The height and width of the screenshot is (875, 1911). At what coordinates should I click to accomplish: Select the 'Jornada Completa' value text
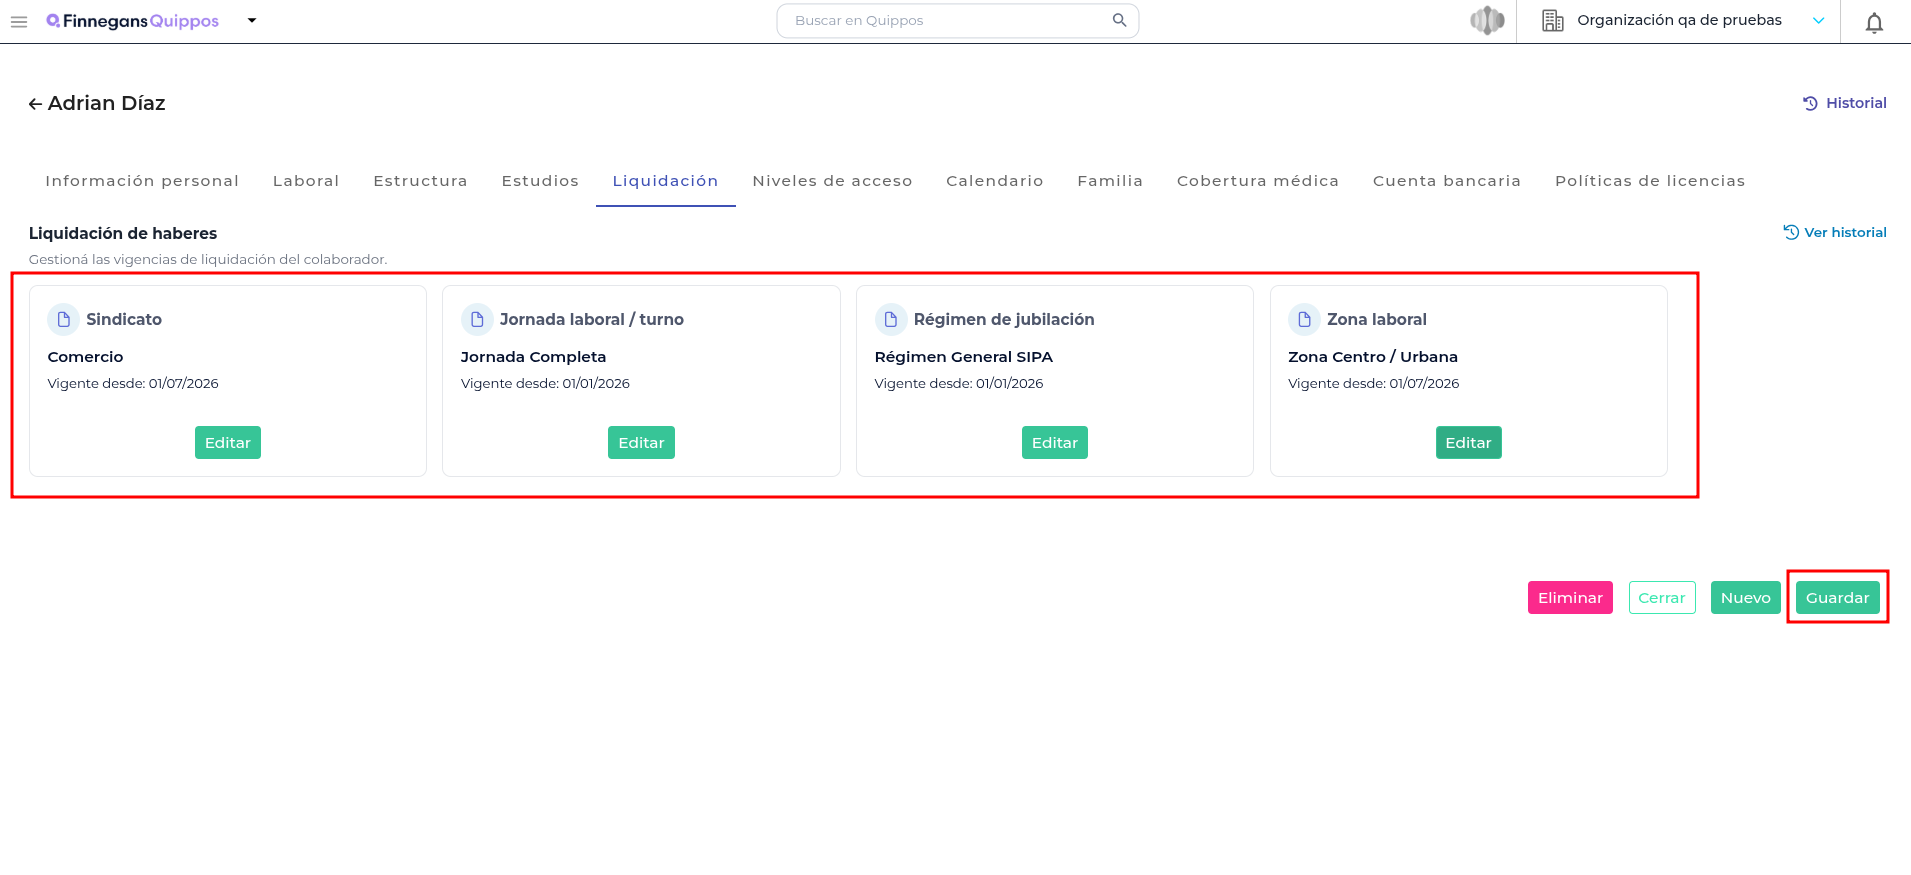point(533,357)
